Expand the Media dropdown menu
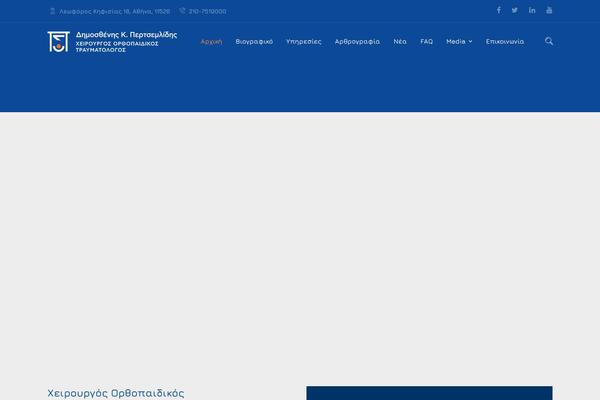 pos(459,41)
